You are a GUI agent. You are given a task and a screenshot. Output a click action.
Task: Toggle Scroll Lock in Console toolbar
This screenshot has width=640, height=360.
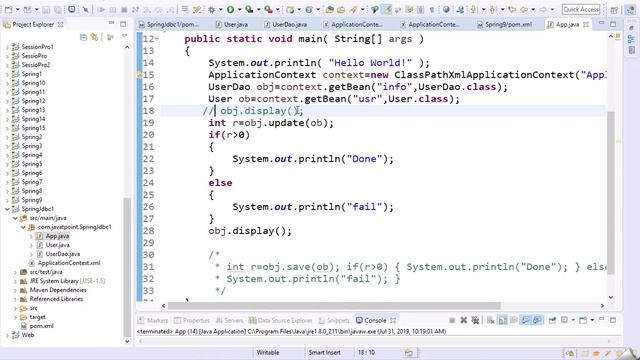(x=502, y=320)
